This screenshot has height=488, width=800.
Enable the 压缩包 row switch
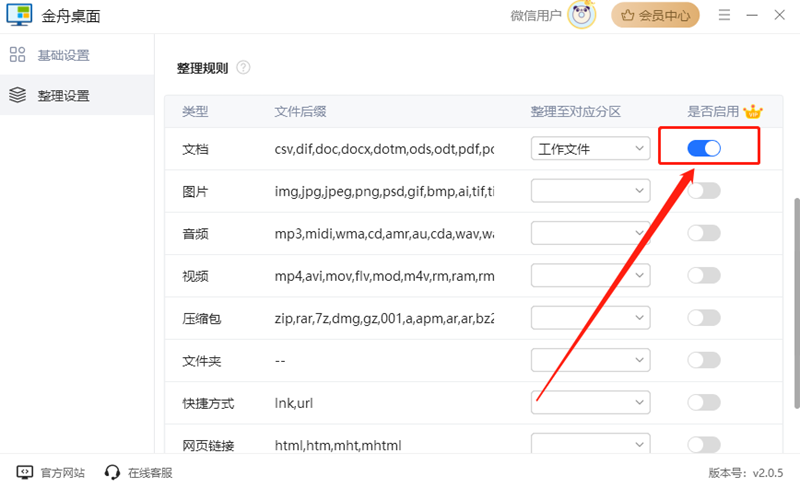pyautogui.click(x=704, y=318)
